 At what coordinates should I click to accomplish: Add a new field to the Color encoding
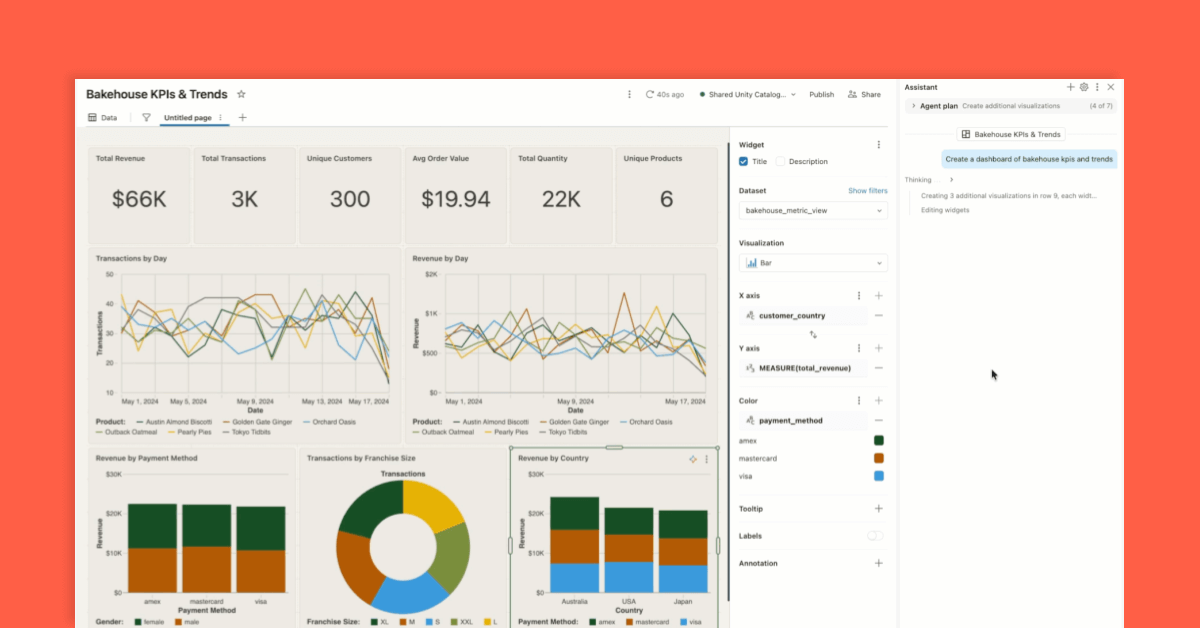point(879,400)
